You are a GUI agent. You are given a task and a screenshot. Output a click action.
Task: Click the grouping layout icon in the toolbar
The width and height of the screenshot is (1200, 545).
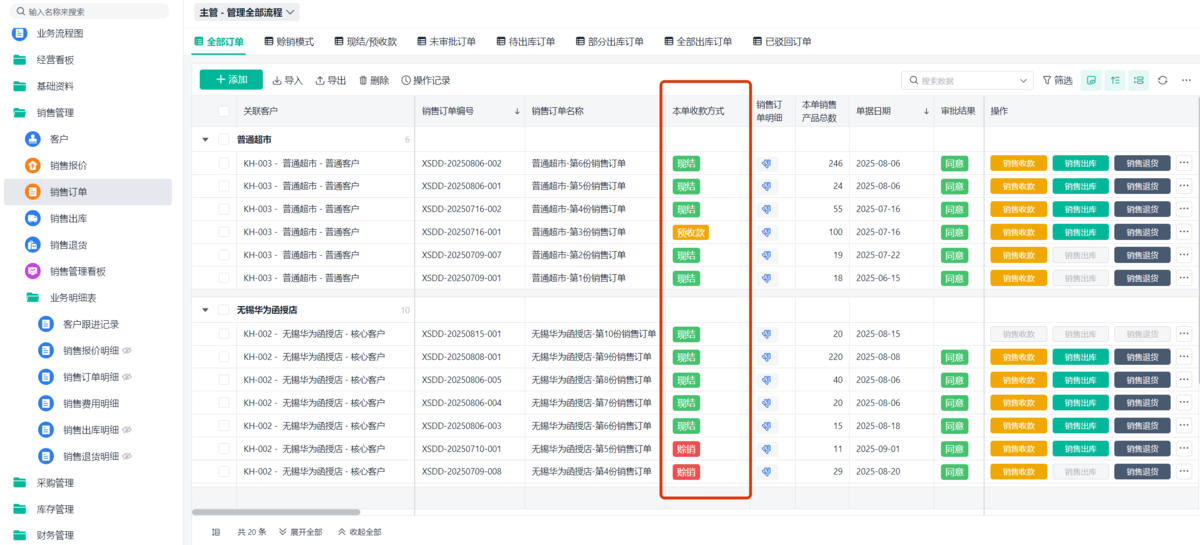click(1138, 80)
